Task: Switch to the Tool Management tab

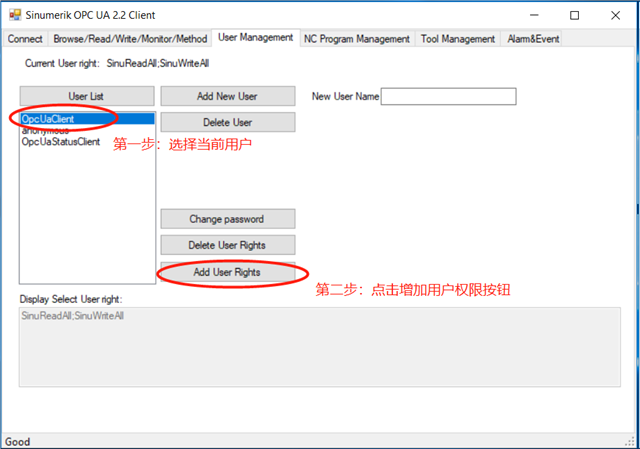Action: 458,39
